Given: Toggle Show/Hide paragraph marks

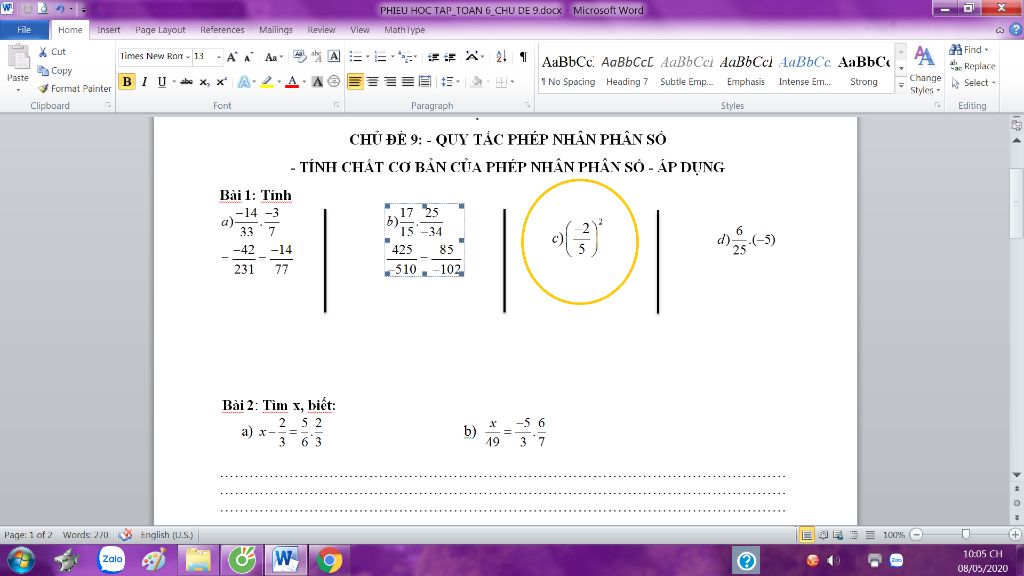Looking at the screenshot, I should [x=523, y=57].
